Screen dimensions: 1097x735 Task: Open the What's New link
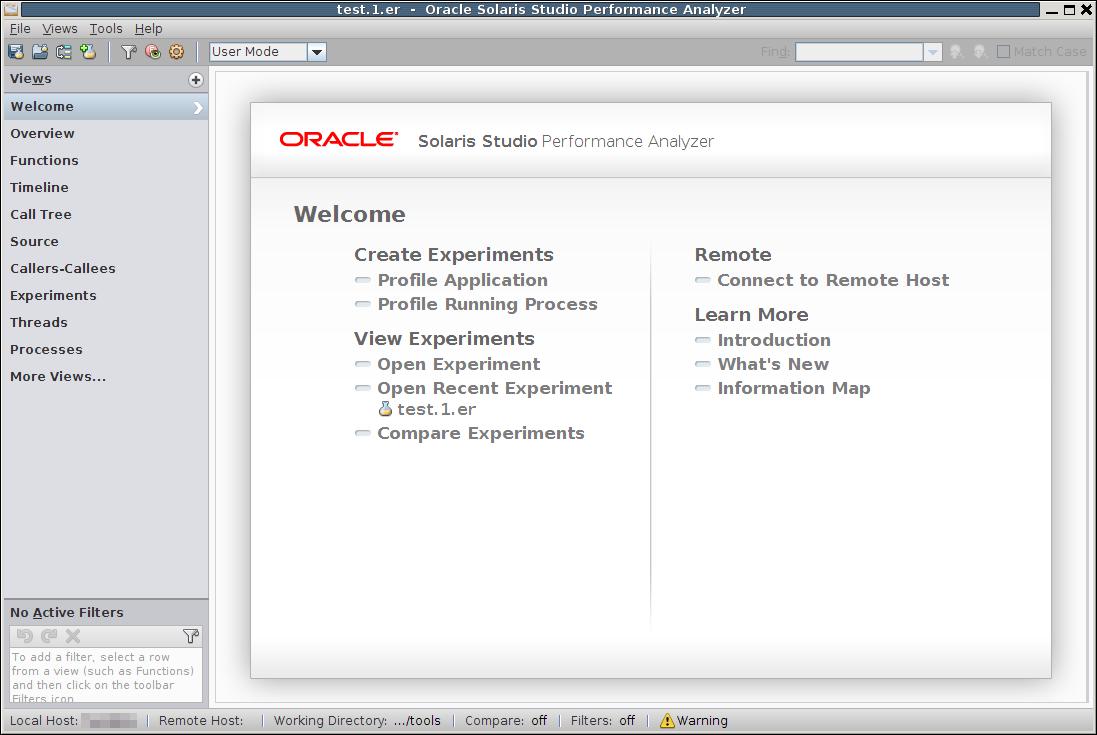[773, 364]
